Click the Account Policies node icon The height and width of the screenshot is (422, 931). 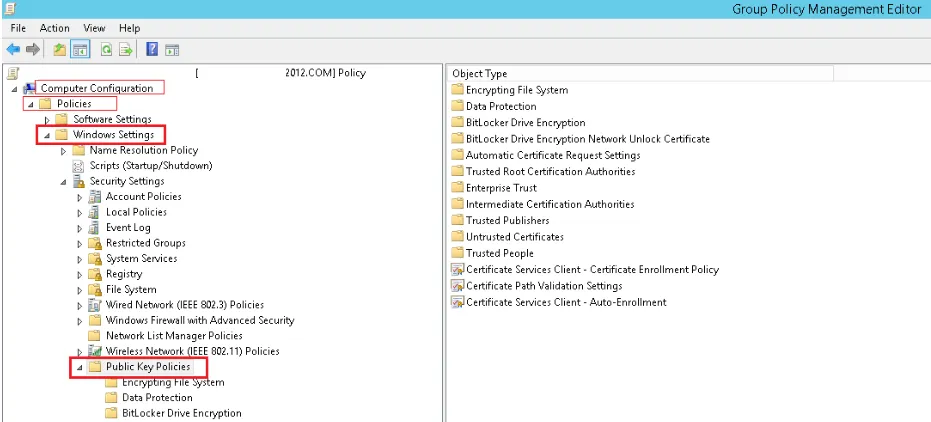[94, 196]
